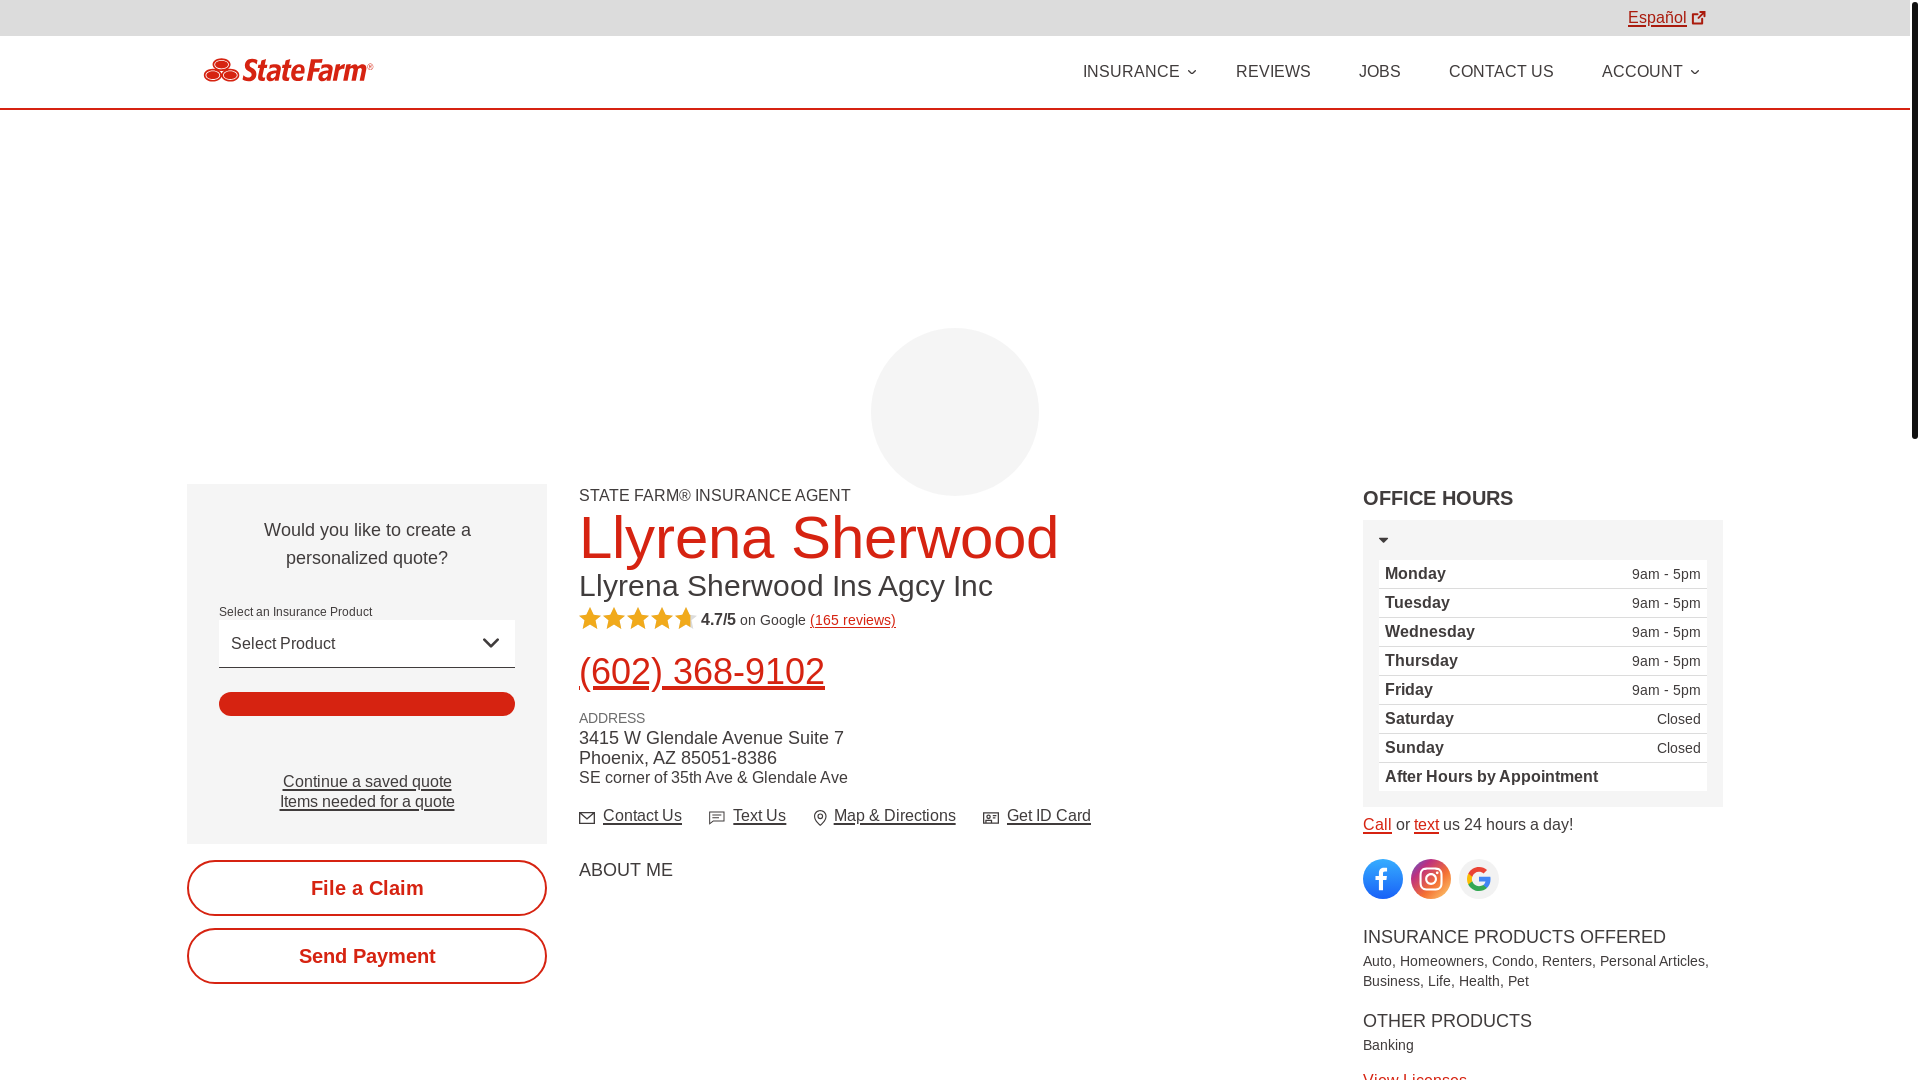
Task: Click the page vertical scrollbar
Action: (1914, 220)
